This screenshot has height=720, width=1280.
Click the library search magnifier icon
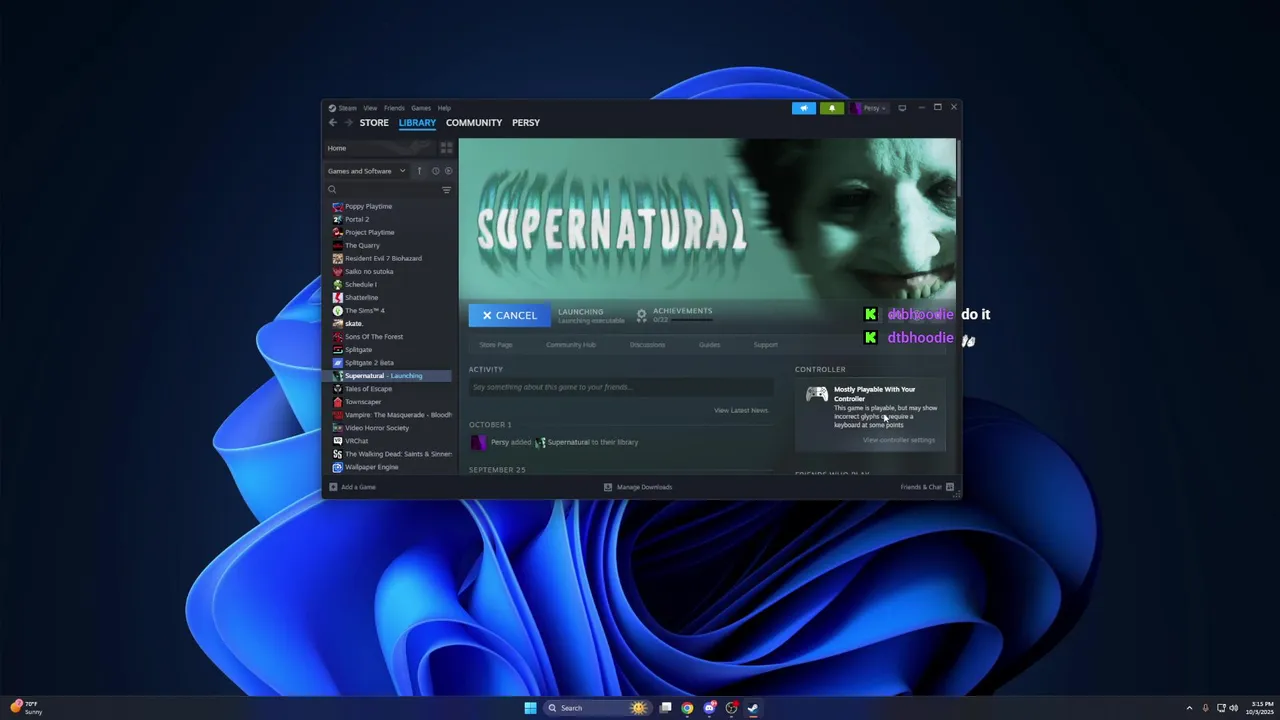pyautogui.click(x=332, y=190)
